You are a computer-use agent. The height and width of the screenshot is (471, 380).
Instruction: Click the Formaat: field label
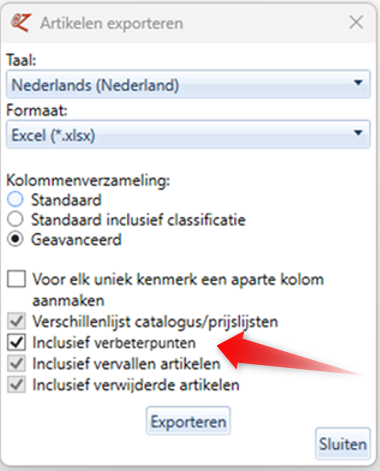click(x=37, y=110)
